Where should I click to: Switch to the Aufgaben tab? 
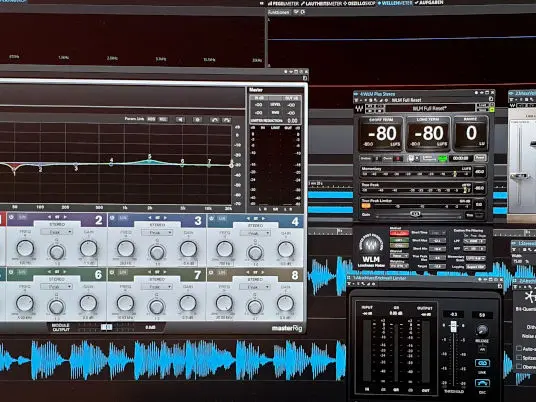pyautogui.click(x=429, y=3)
